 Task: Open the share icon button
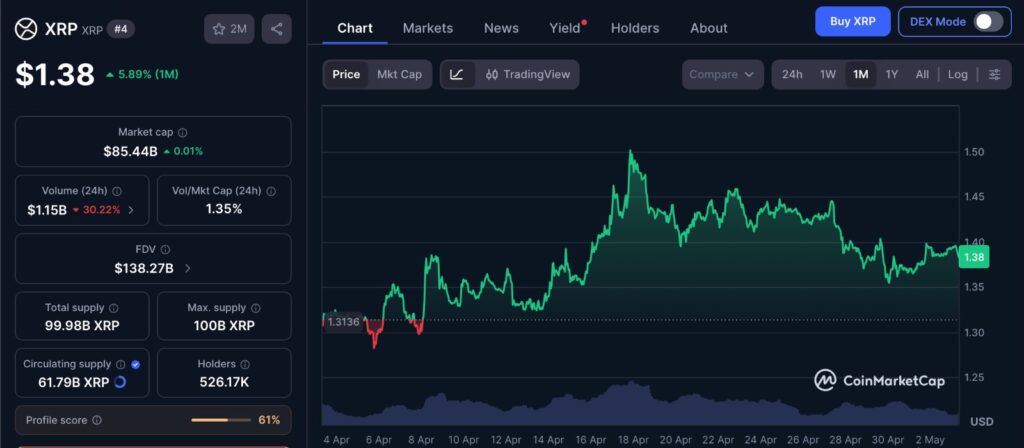click(x=276, y=29)
